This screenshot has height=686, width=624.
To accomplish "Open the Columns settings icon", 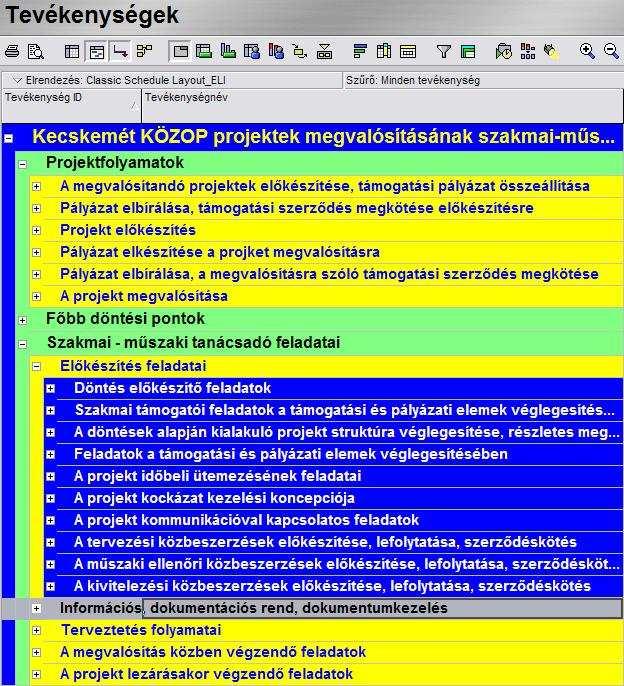I will [x=384, y=52].
